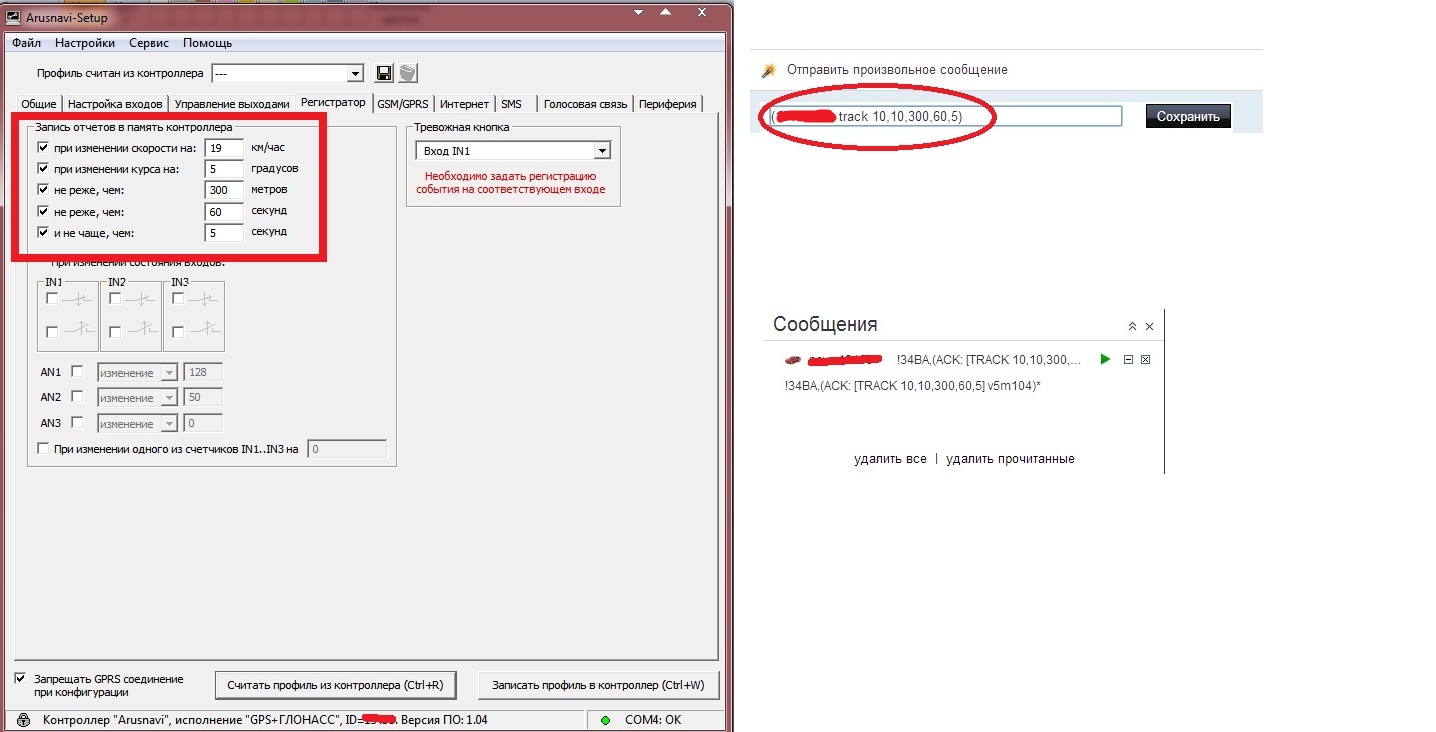Toggle 'Запрещать GPRS соединение' checkbox
The height and width of the screenshot is (732, 1436).
(20, 678)
